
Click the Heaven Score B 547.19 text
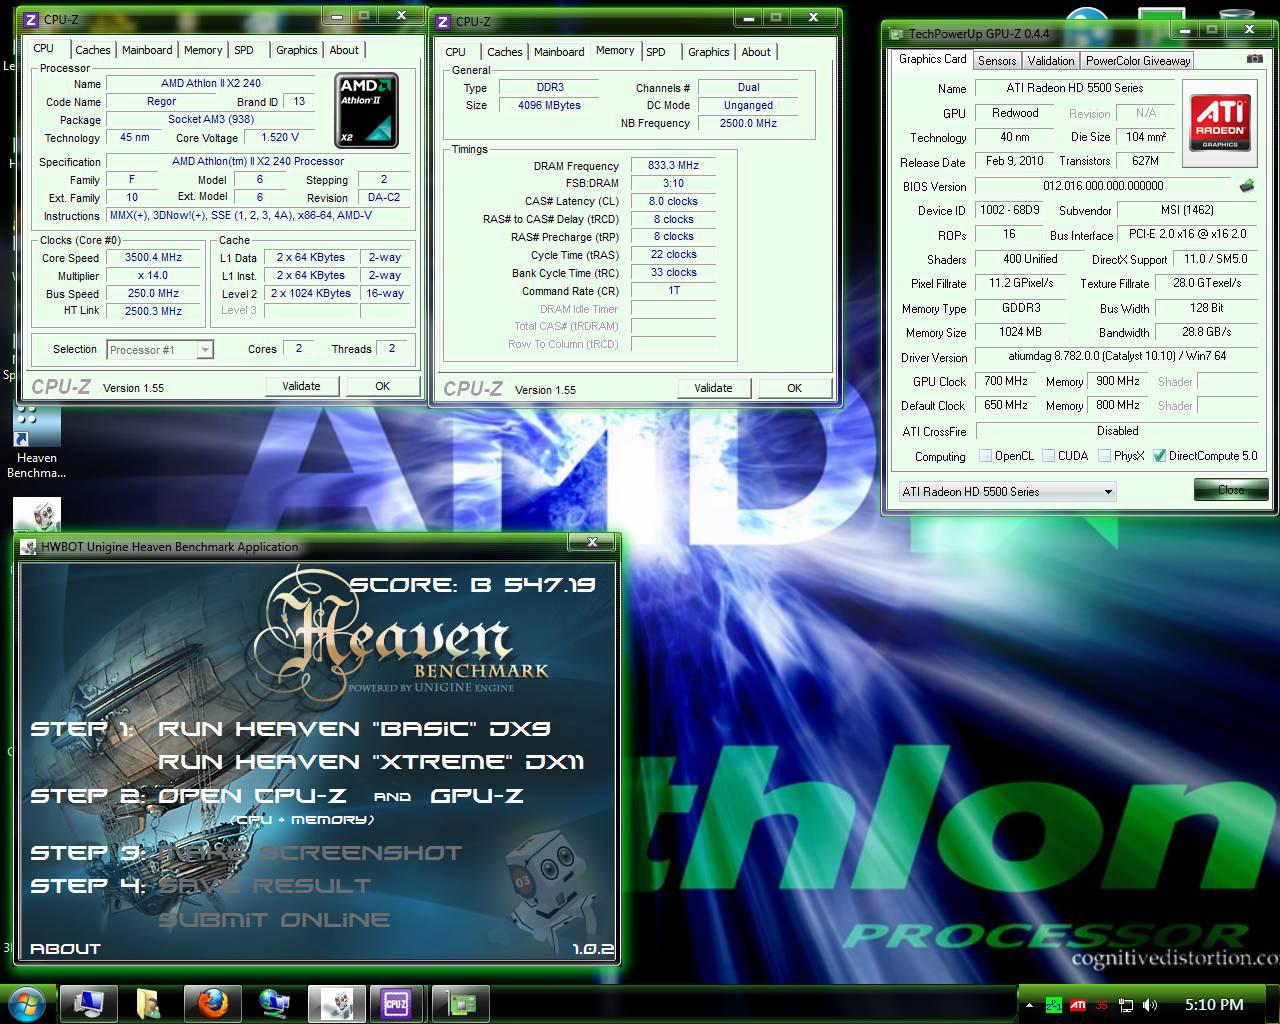point(473,584)
